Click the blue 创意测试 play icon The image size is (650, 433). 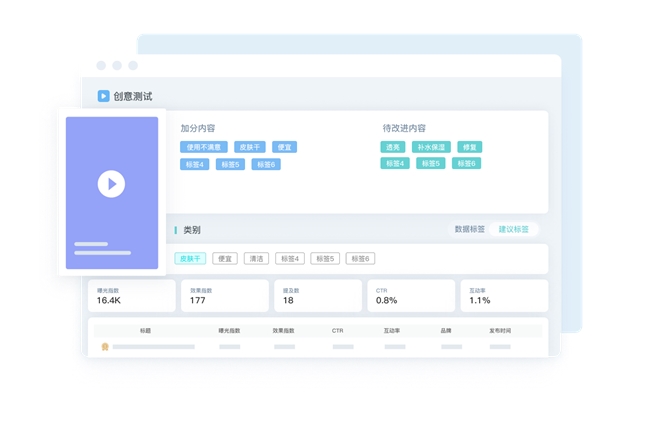(103, 96)
